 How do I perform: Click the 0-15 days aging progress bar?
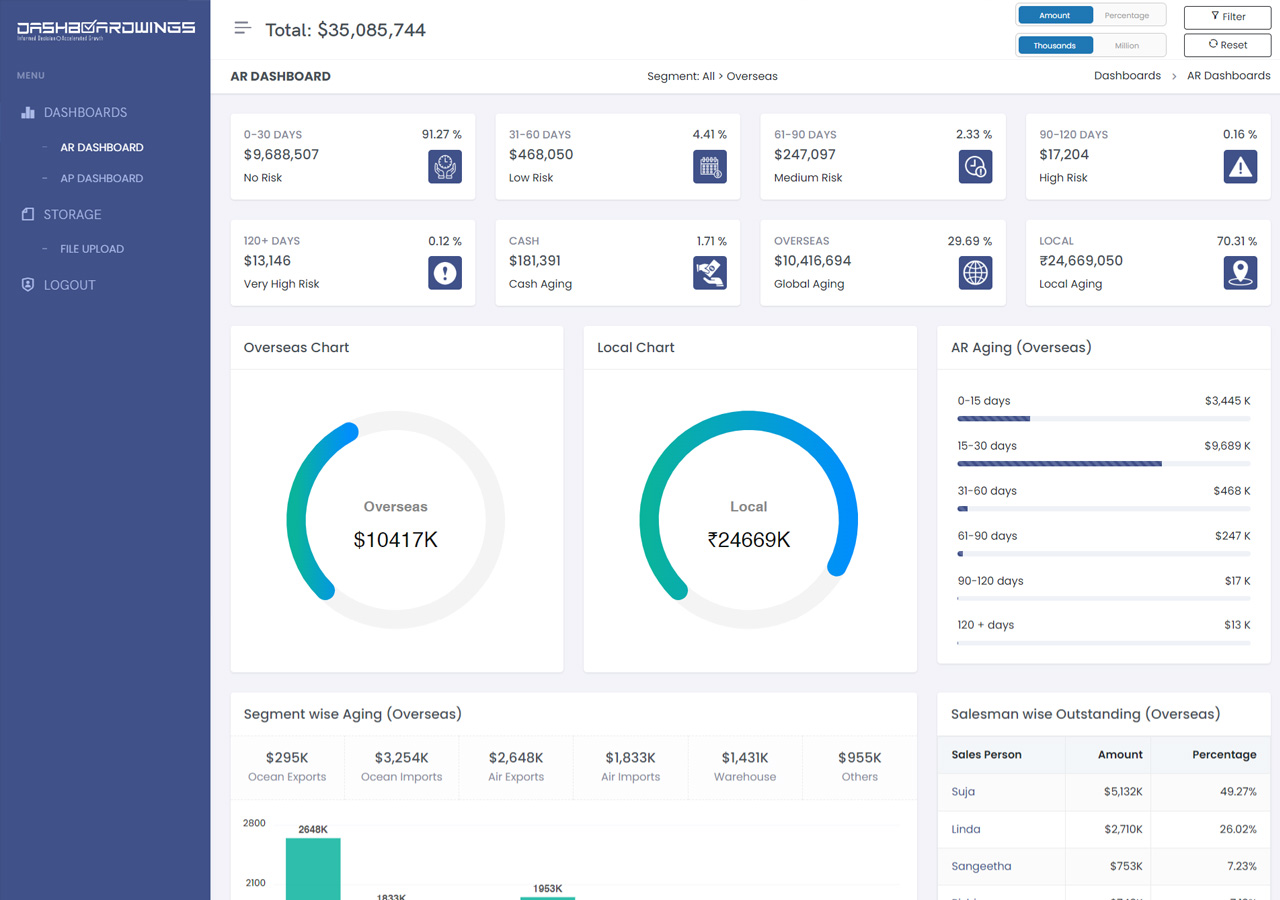coord(1104,418)
